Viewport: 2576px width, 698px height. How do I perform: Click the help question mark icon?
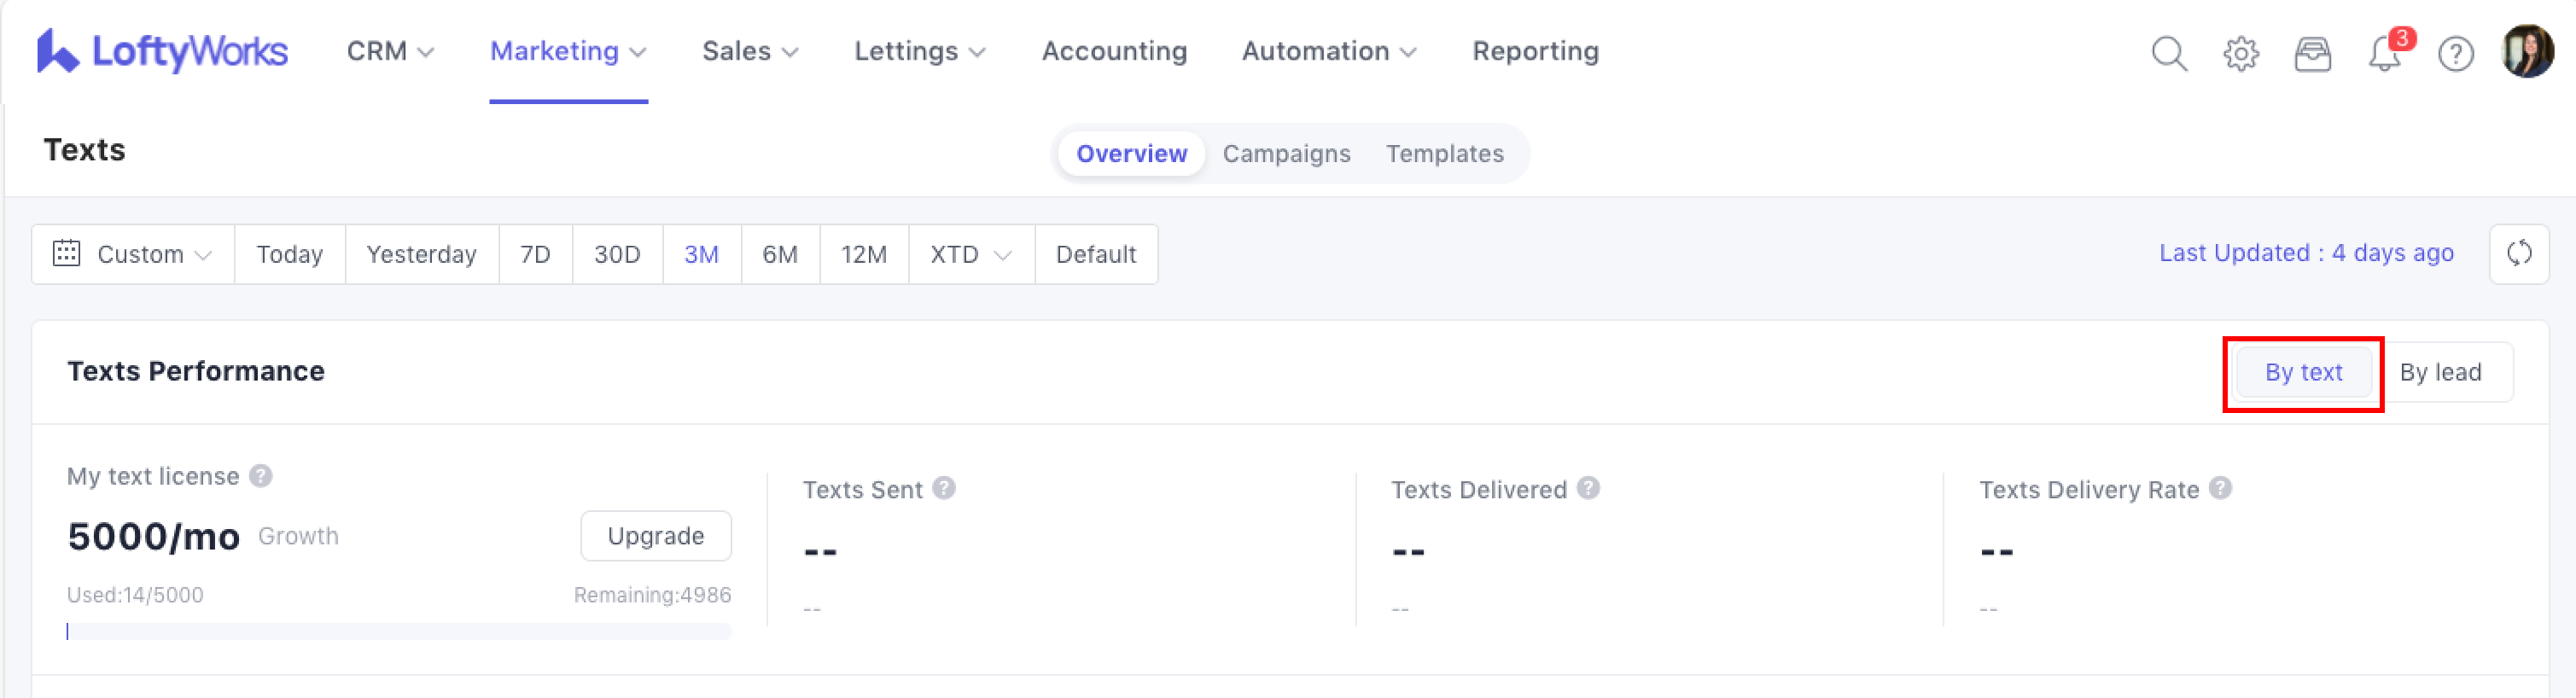coord(2455,53)
